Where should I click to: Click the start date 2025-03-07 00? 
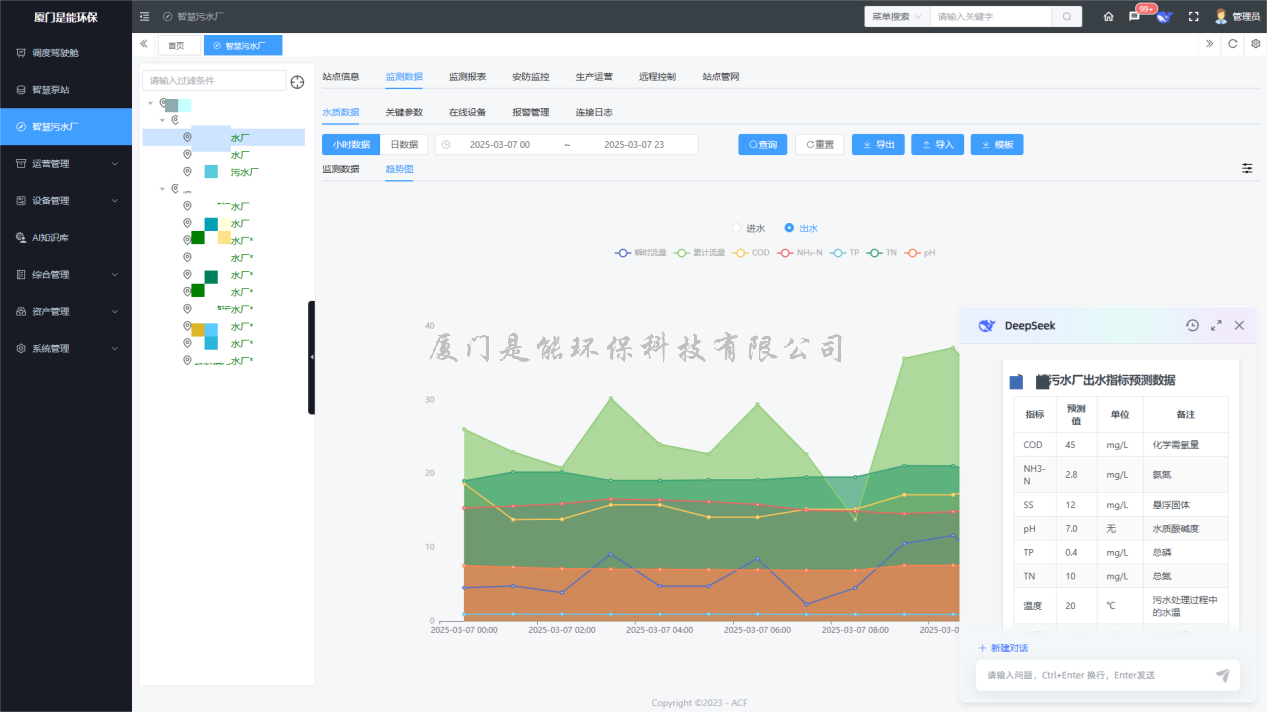click(x=499, y=145)
